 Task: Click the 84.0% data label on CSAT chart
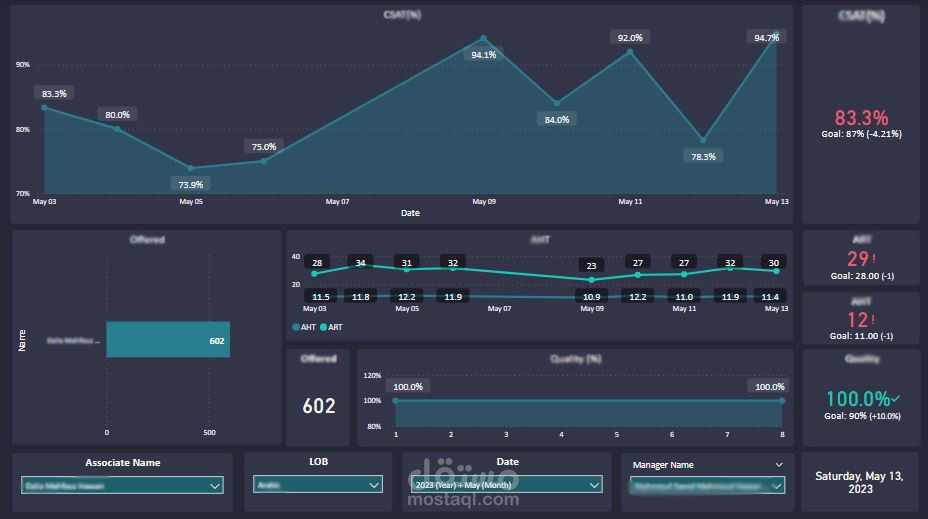click(557, 120)
